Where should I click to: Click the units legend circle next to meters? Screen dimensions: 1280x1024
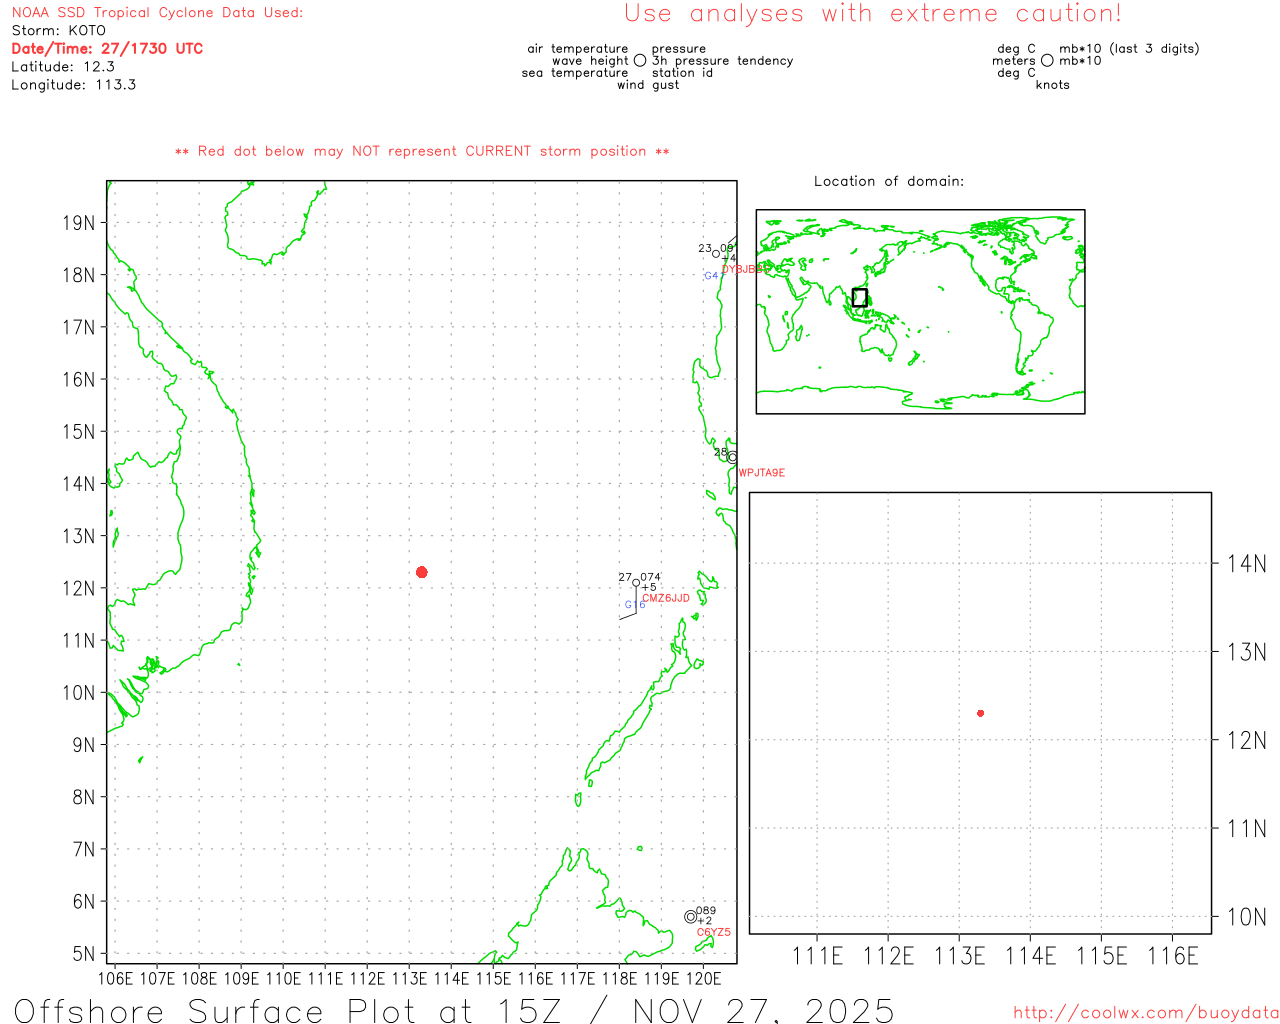point(1047,61)
